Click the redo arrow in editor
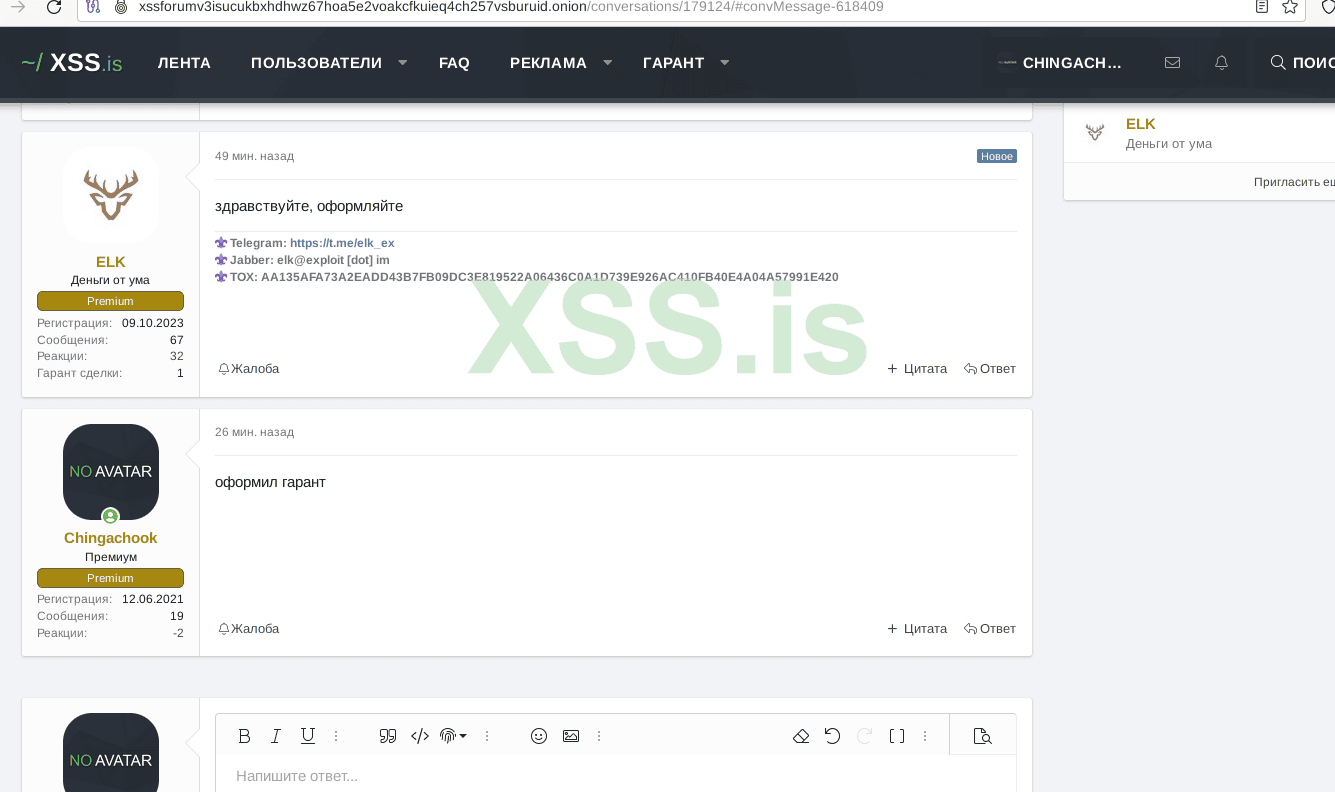This screenshot has height=792, width=1335. click(x=865, y=736)
